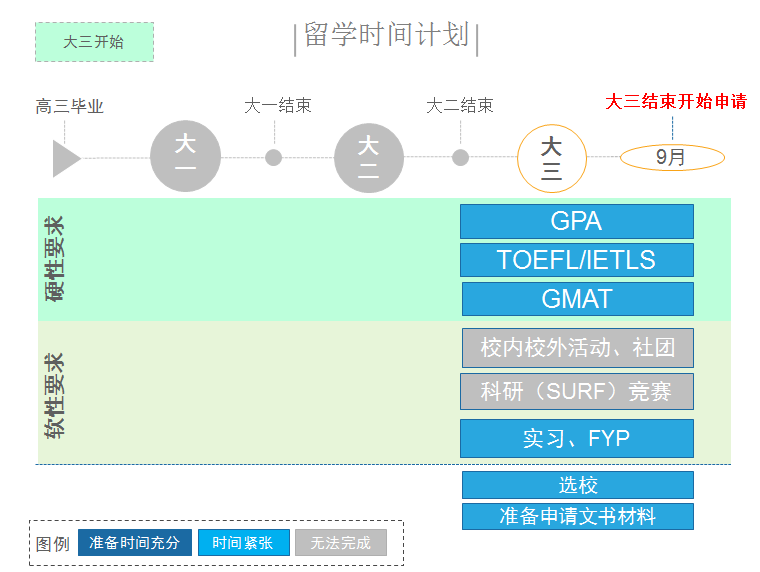Viewport: 760px width, 572px height.
Task: Select the 实习、FYP bar
Action: pos(577,438)
